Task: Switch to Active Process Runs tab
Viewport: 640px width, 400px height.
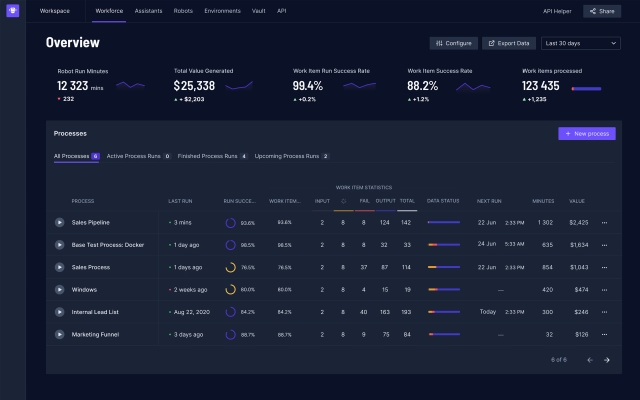Action: point(138,156)
